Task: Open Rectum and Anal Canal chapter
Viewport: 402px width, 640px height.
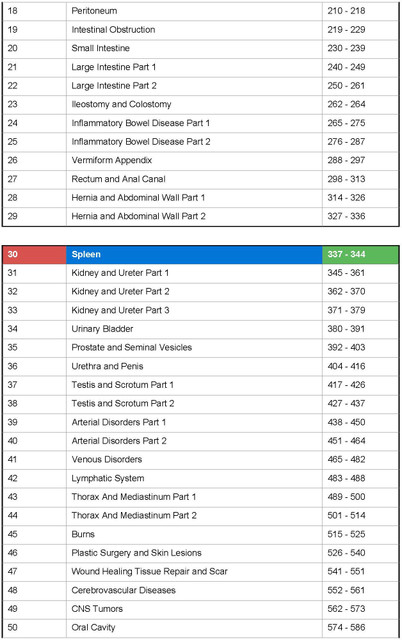Action: click(200, 179)
